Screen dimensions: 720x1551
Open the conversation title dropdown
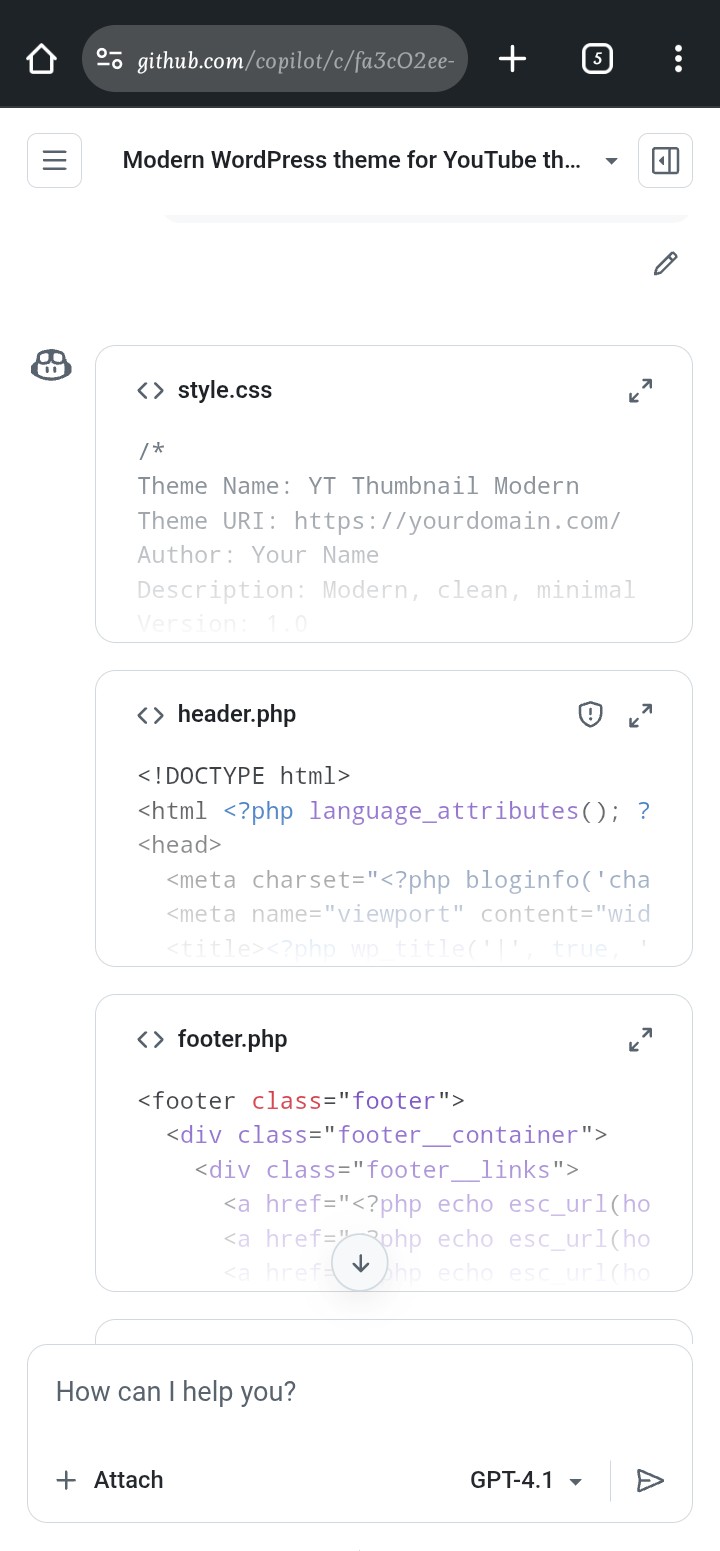(611, 160)
